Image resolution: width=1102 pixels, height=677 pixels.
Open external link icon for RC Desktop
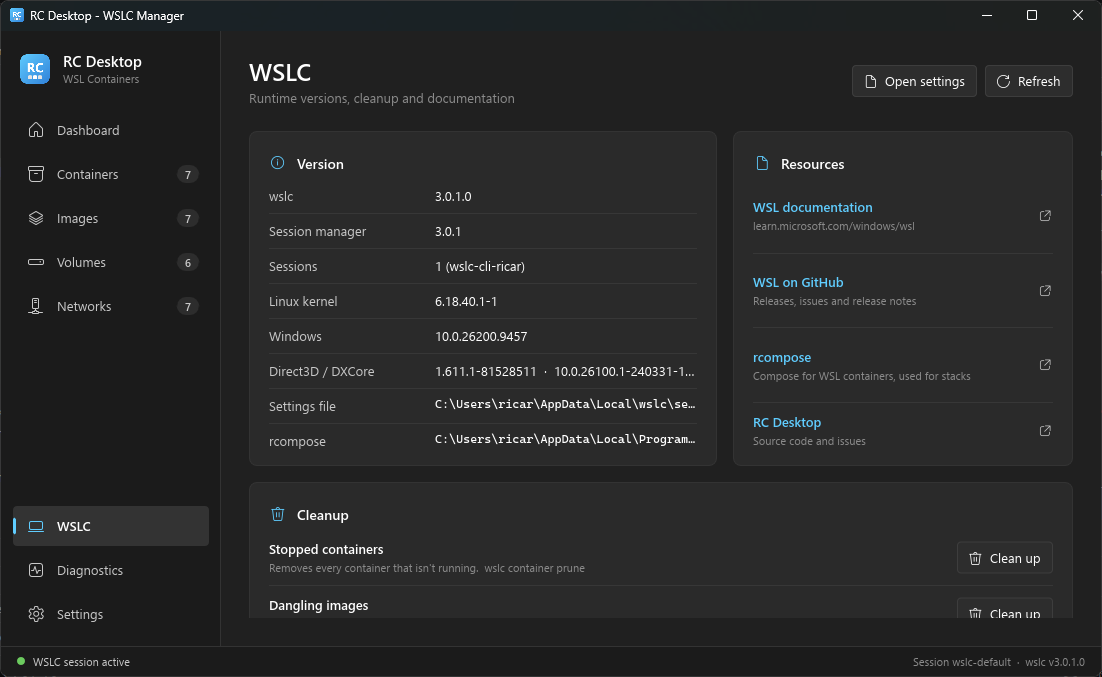1045,430
